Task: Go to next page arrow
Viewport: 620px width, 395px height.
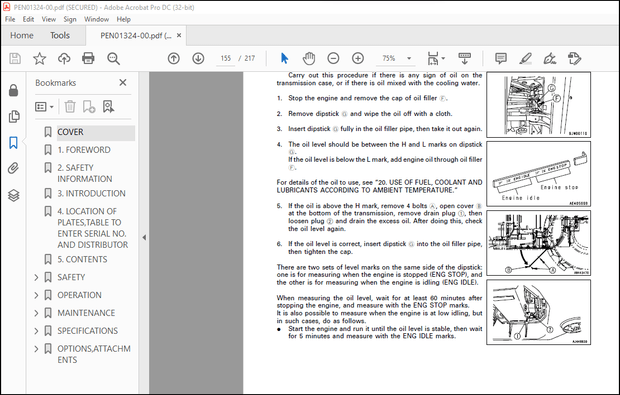Action: click(198, 59)
